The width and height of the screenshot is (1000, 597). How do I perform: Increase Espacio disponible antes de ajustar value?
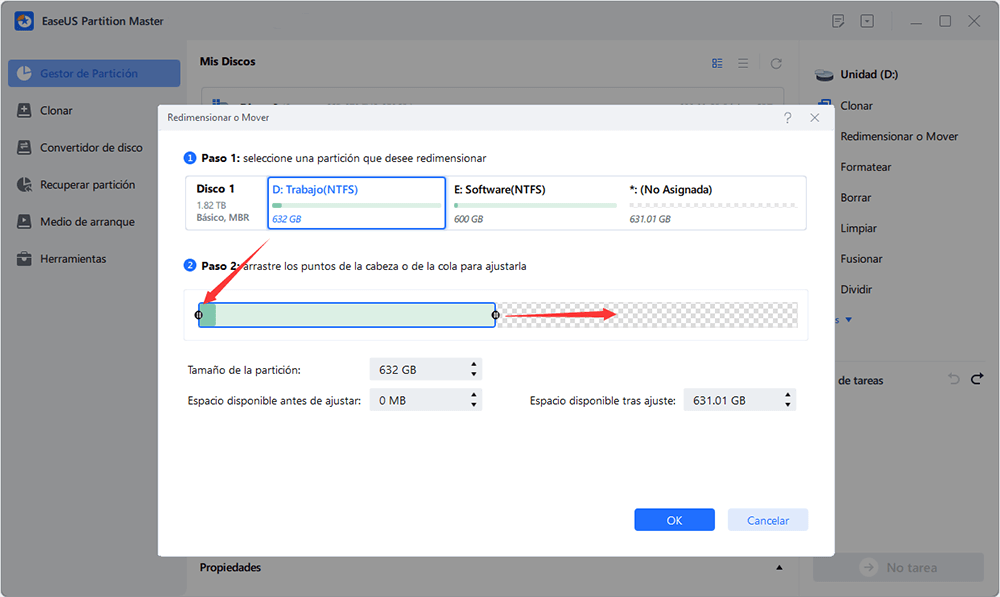(x=474, y=396)
